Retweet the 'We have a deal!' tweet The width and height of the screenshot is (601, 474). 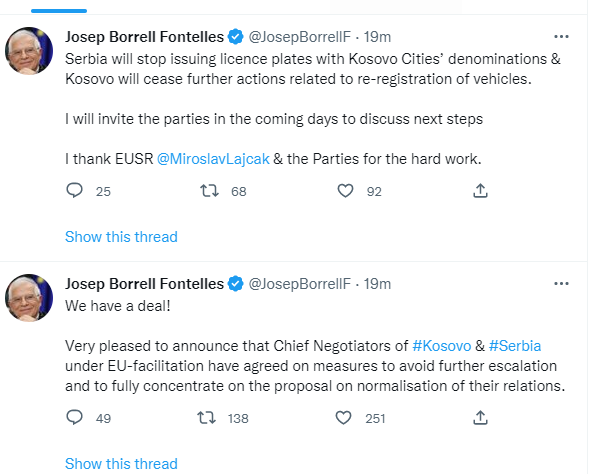[x=207, y=417]
